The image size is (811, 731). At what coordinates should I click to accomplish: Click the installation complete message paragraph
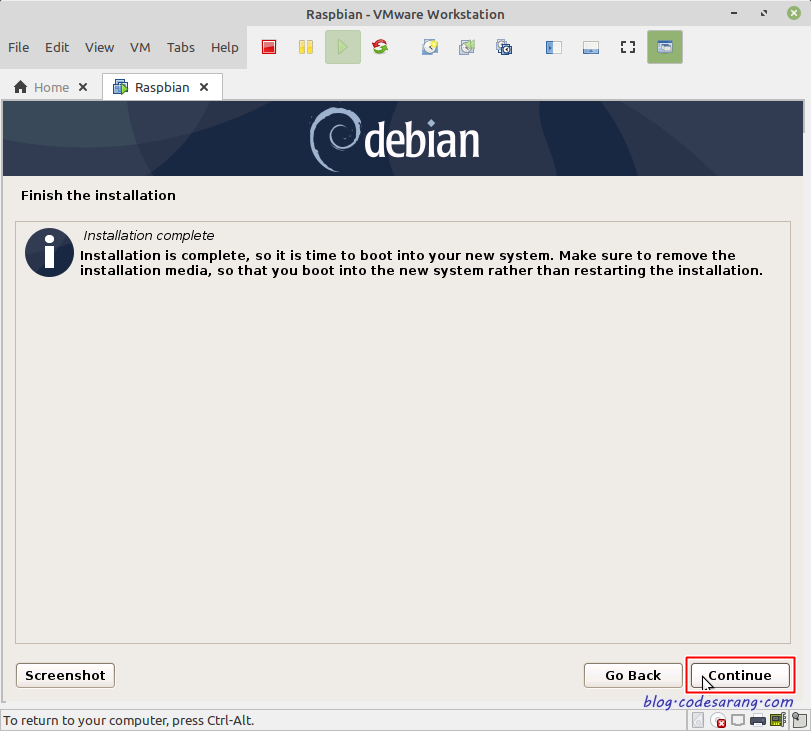coord(422,263)
